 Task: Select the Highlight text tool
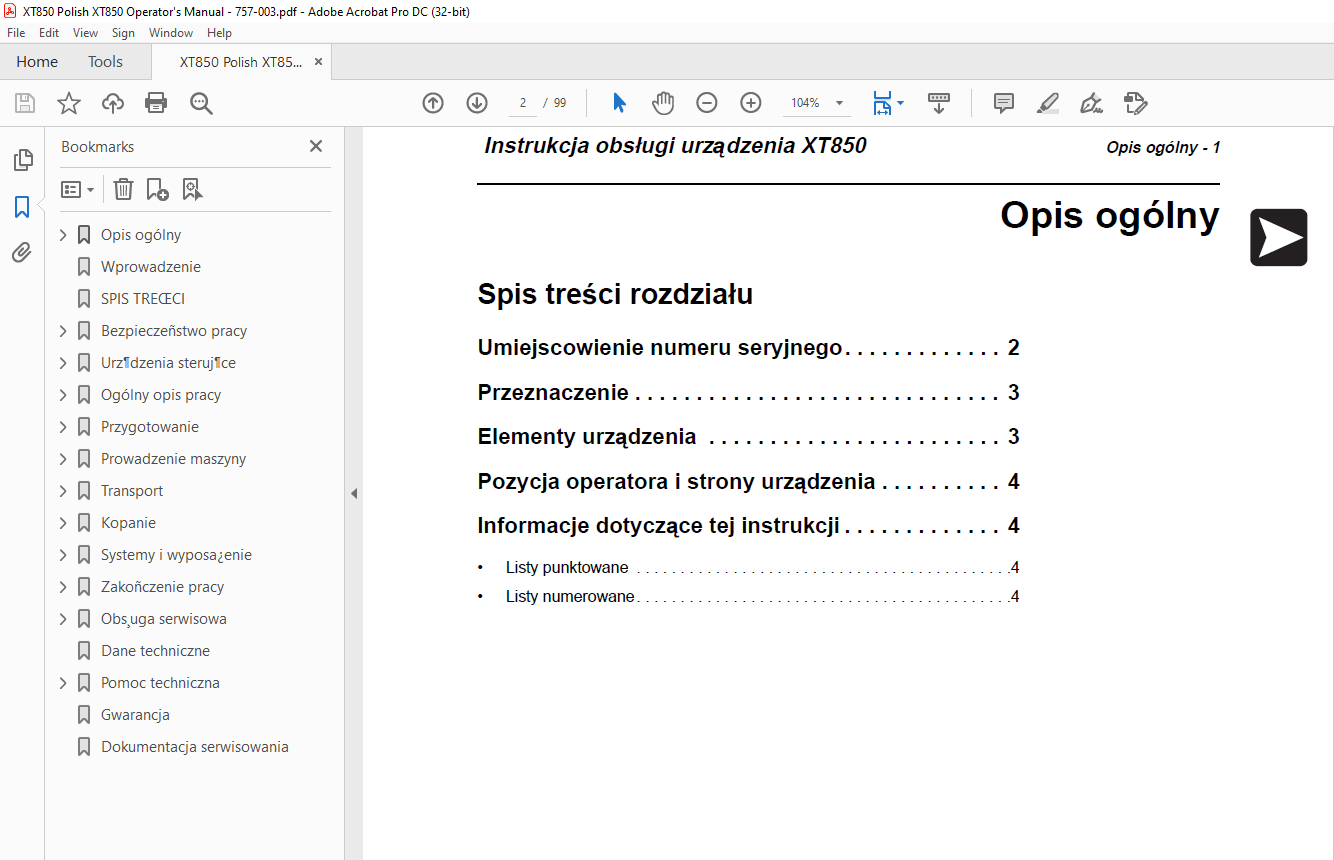(x=1047, y=103)
